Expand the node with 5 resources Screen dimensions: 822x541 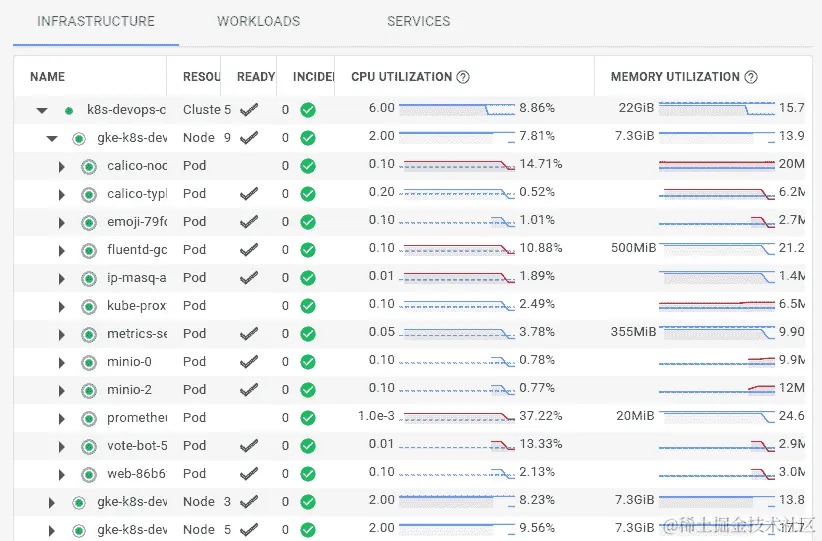click(x=51, y=531)
